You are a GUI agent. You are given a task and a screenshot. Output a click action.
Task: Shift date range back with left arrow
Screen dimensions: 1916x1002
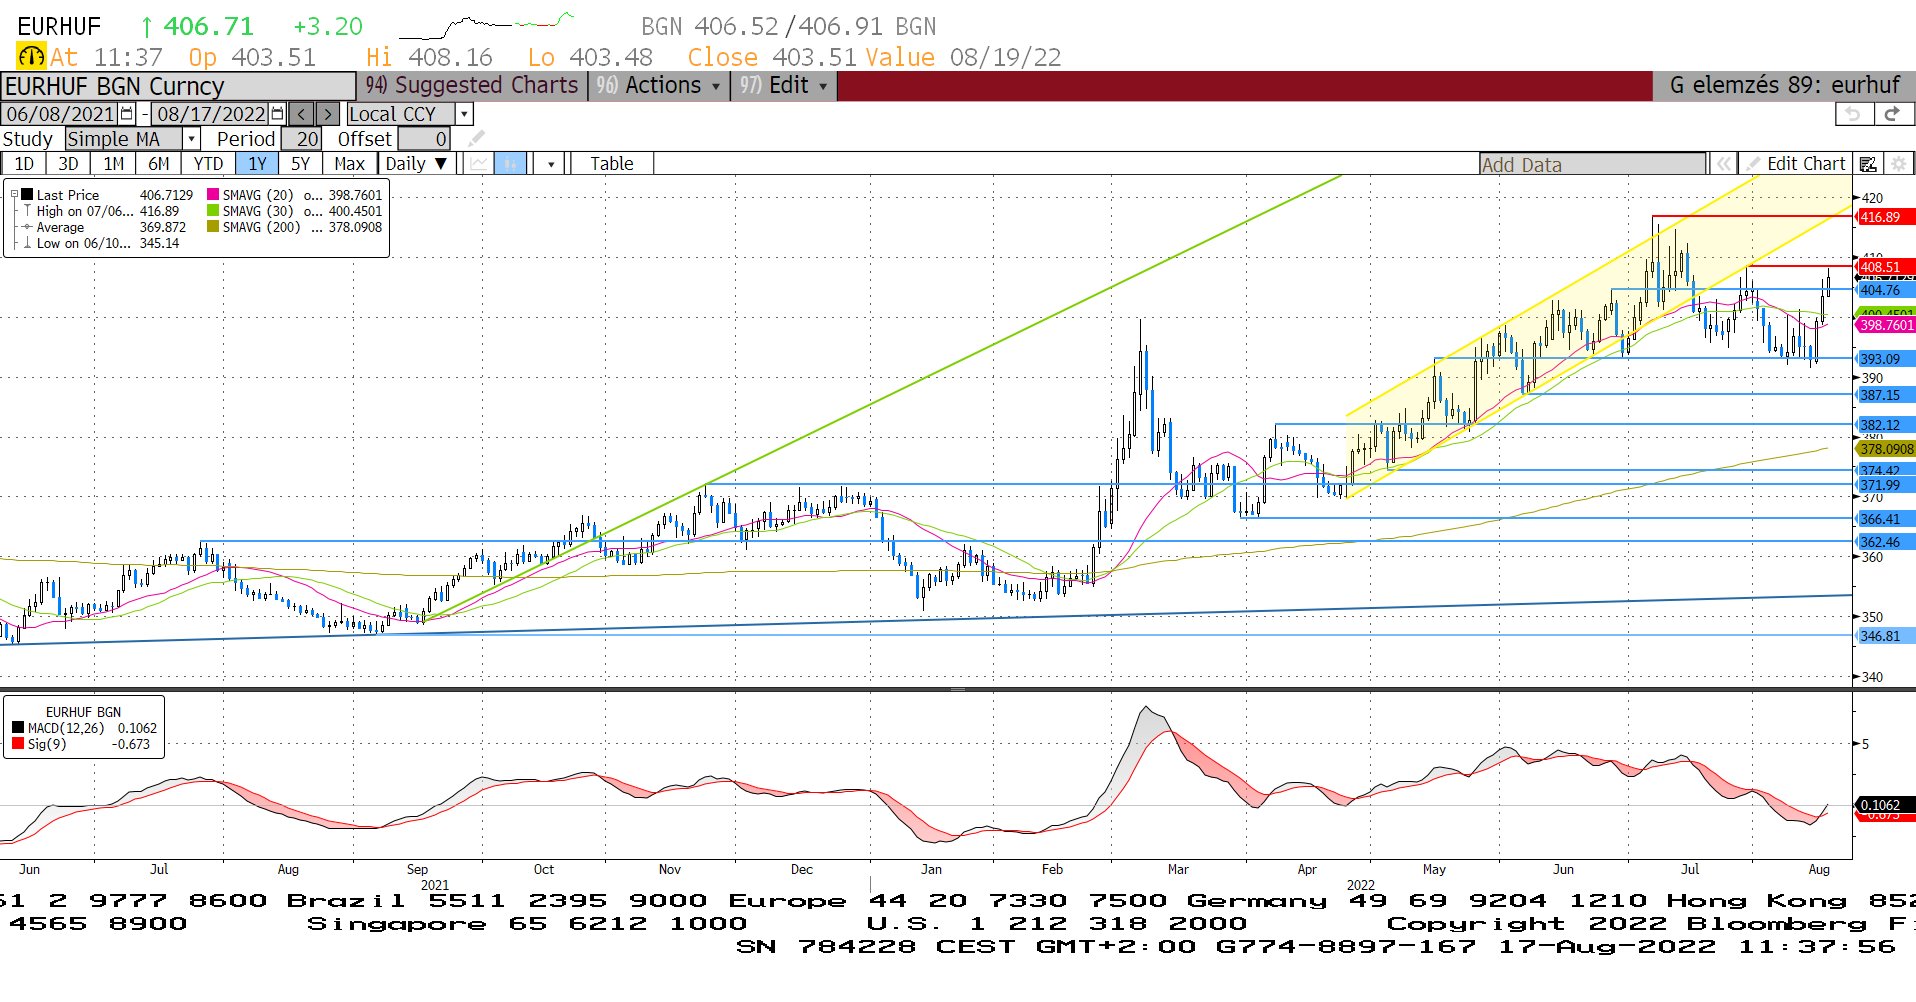(x=301, y=114)
